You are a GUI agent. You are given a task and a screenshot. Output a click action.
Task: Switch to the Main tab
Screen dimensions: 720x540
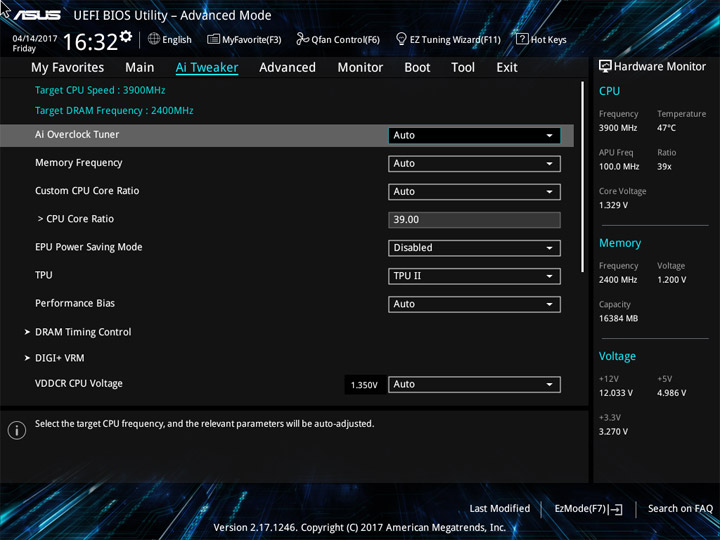(x=140, y=68)
